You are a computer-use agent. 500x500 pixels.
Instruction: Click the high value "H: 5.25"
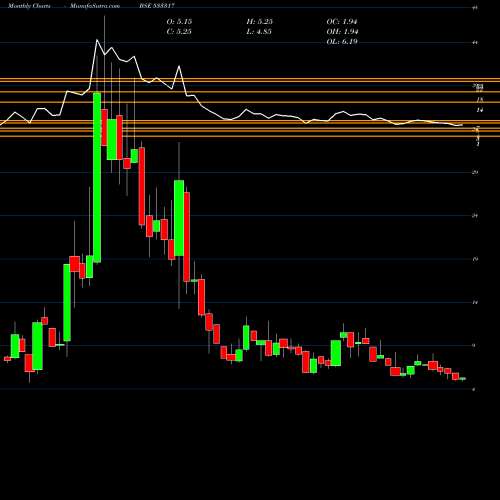point(260,22)
